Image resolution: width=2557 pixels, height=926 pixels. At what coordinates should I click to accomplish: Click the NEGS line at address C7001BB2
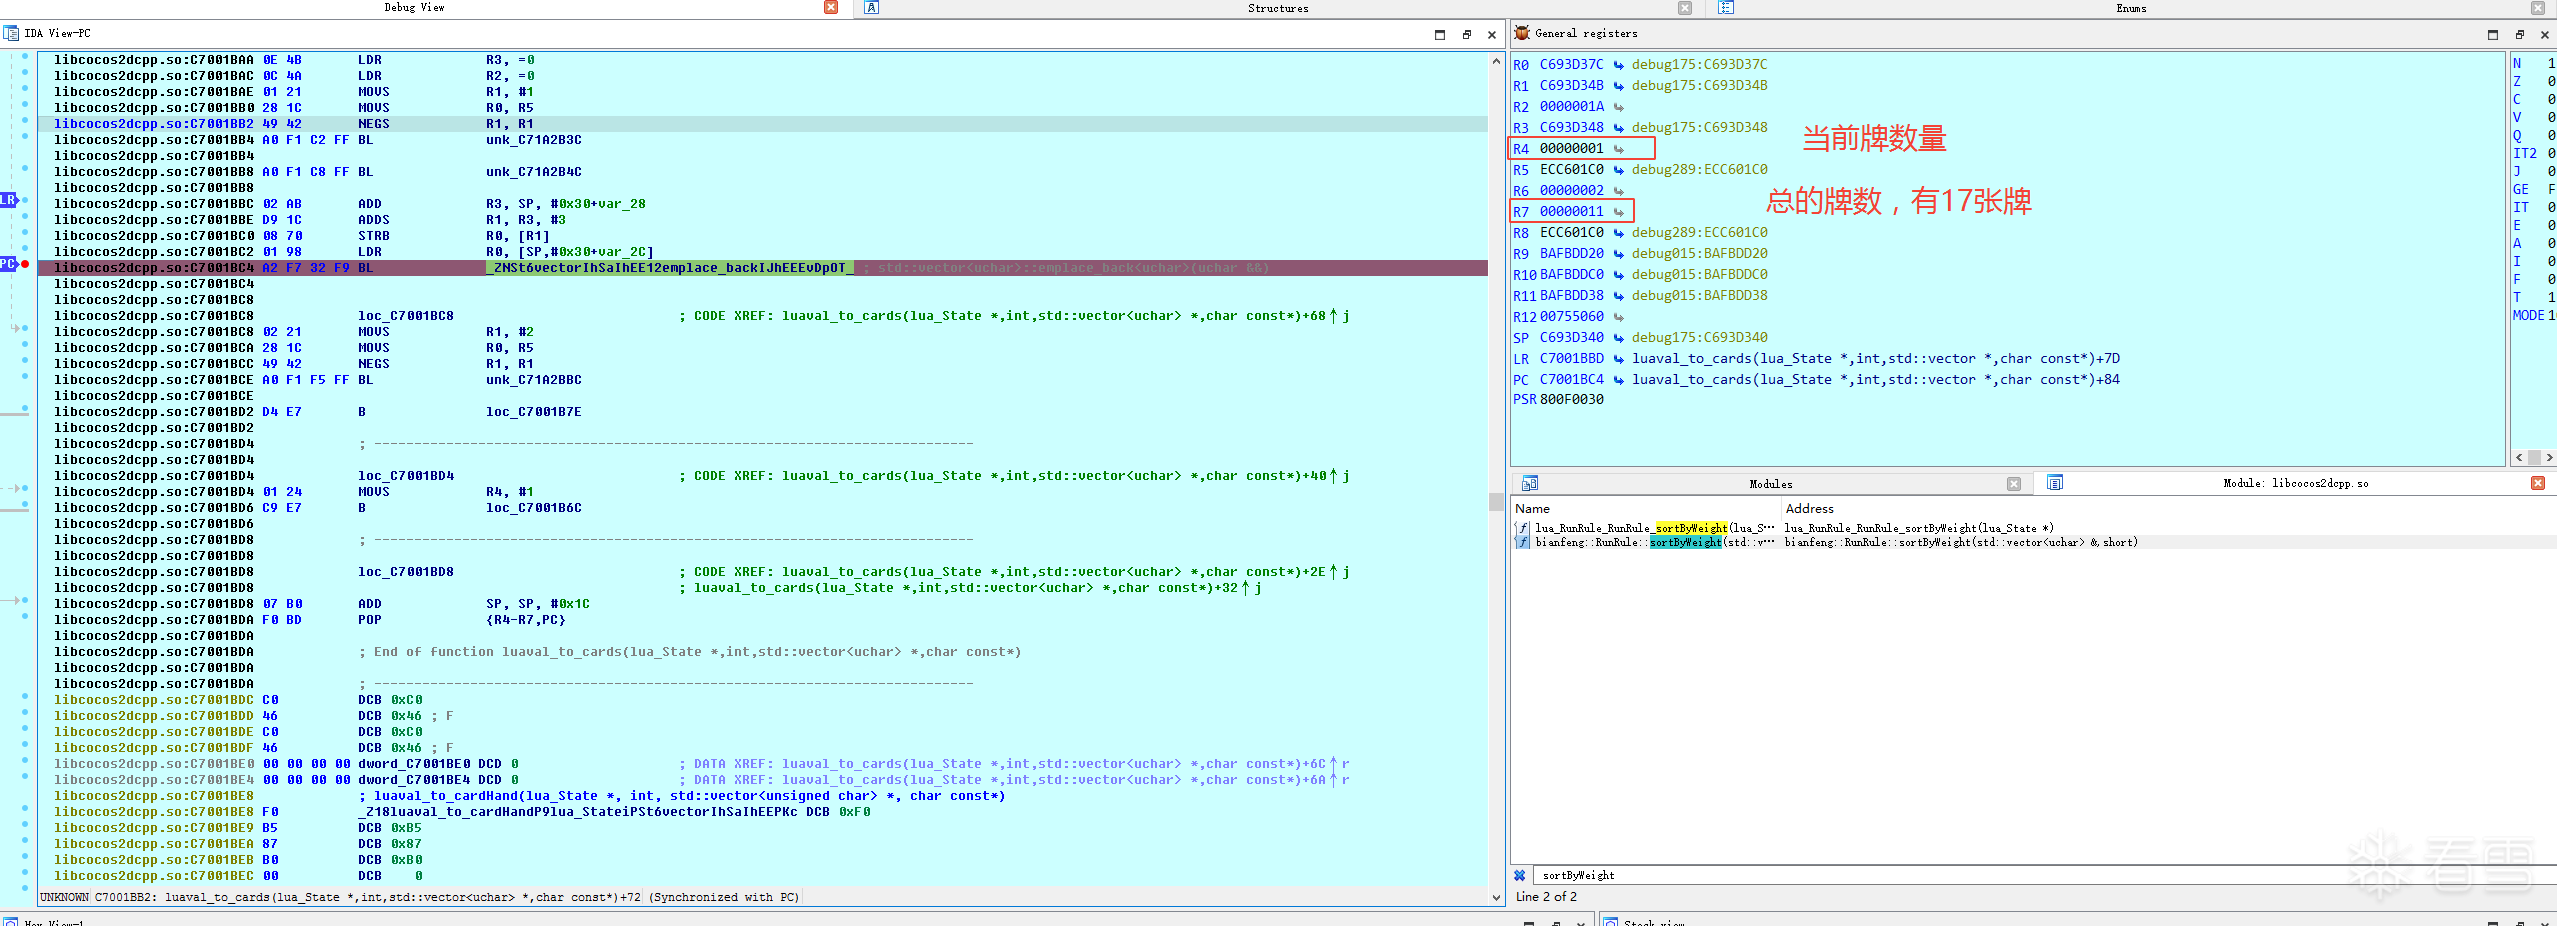coord(762,124)
